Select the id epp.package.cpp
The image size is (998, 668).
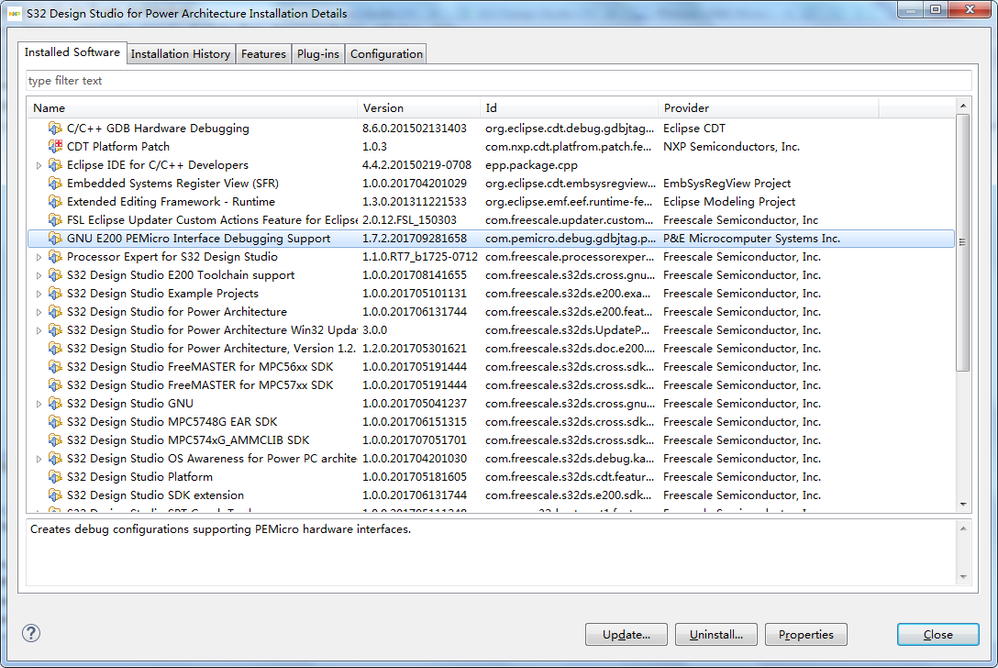(x=531, y=165)
